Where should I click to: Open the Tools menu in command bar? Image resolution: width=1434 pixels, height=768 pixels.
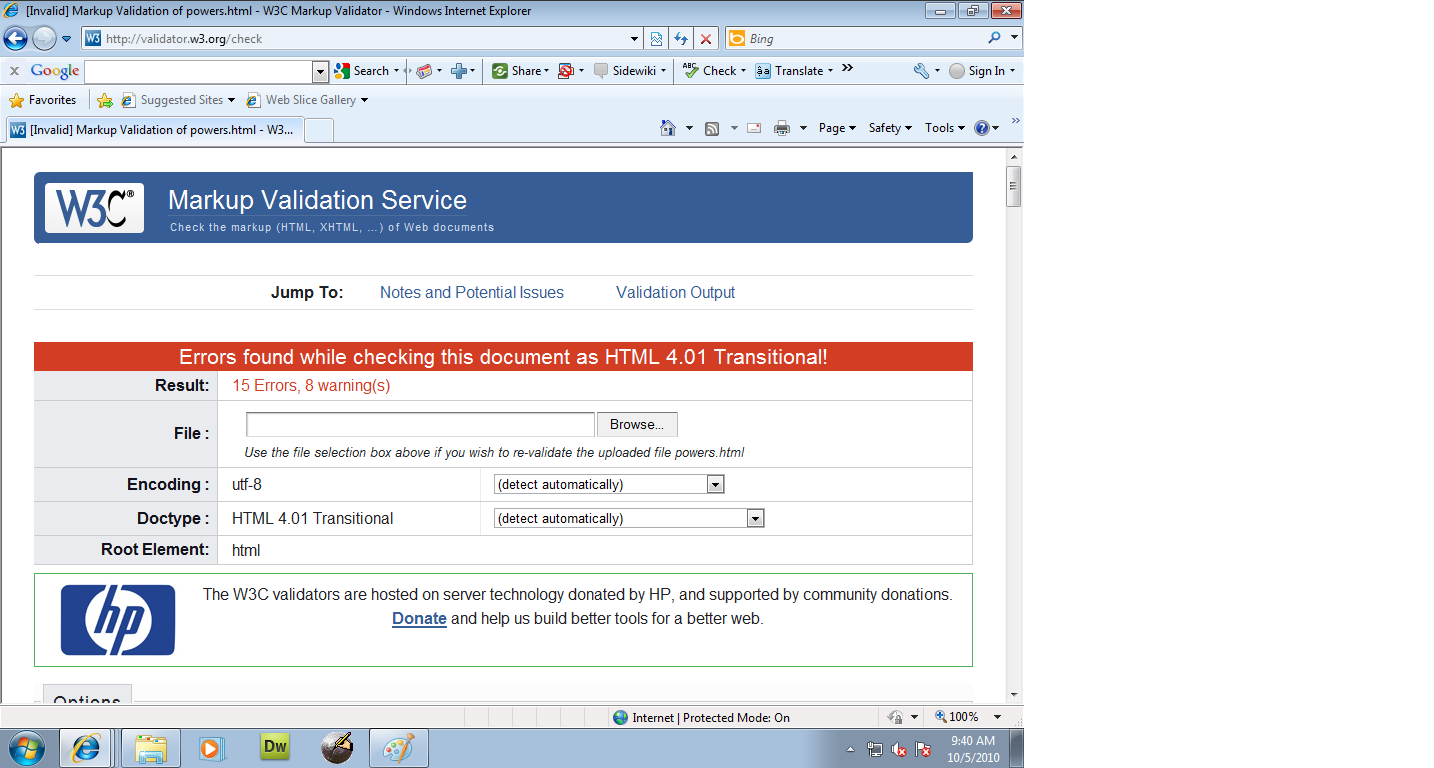point(944,128)
